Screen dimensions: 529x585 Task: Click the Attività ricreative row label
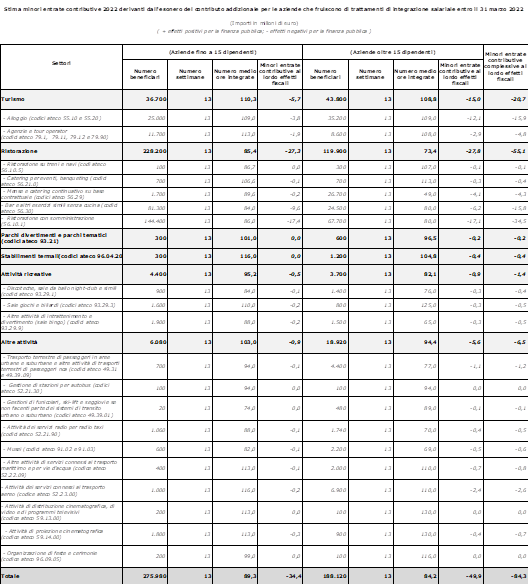tap(26, 274)
